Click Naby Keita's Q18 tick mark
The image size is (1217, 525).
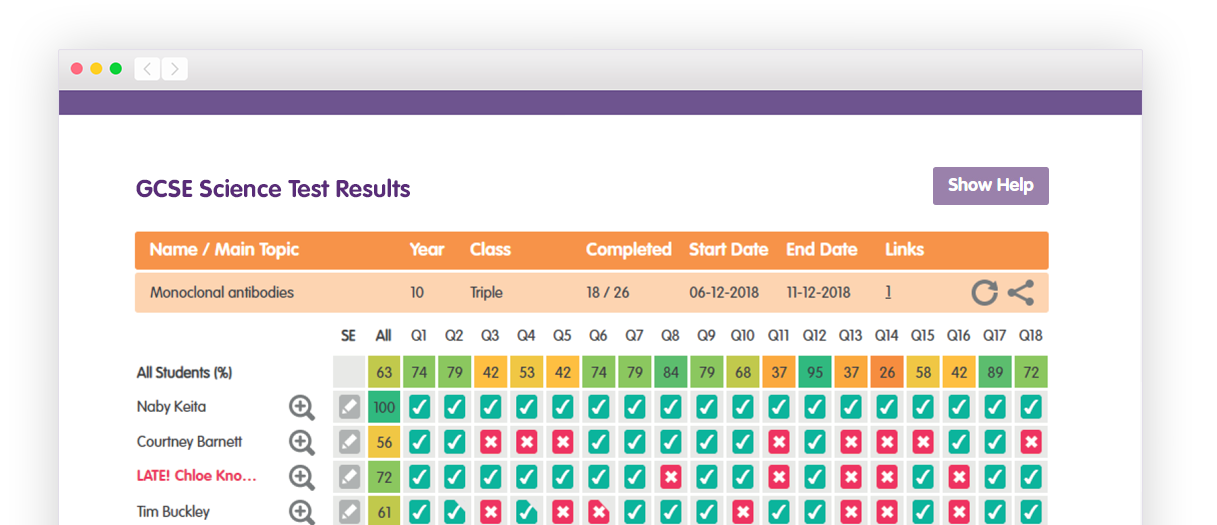(1031, 407)
